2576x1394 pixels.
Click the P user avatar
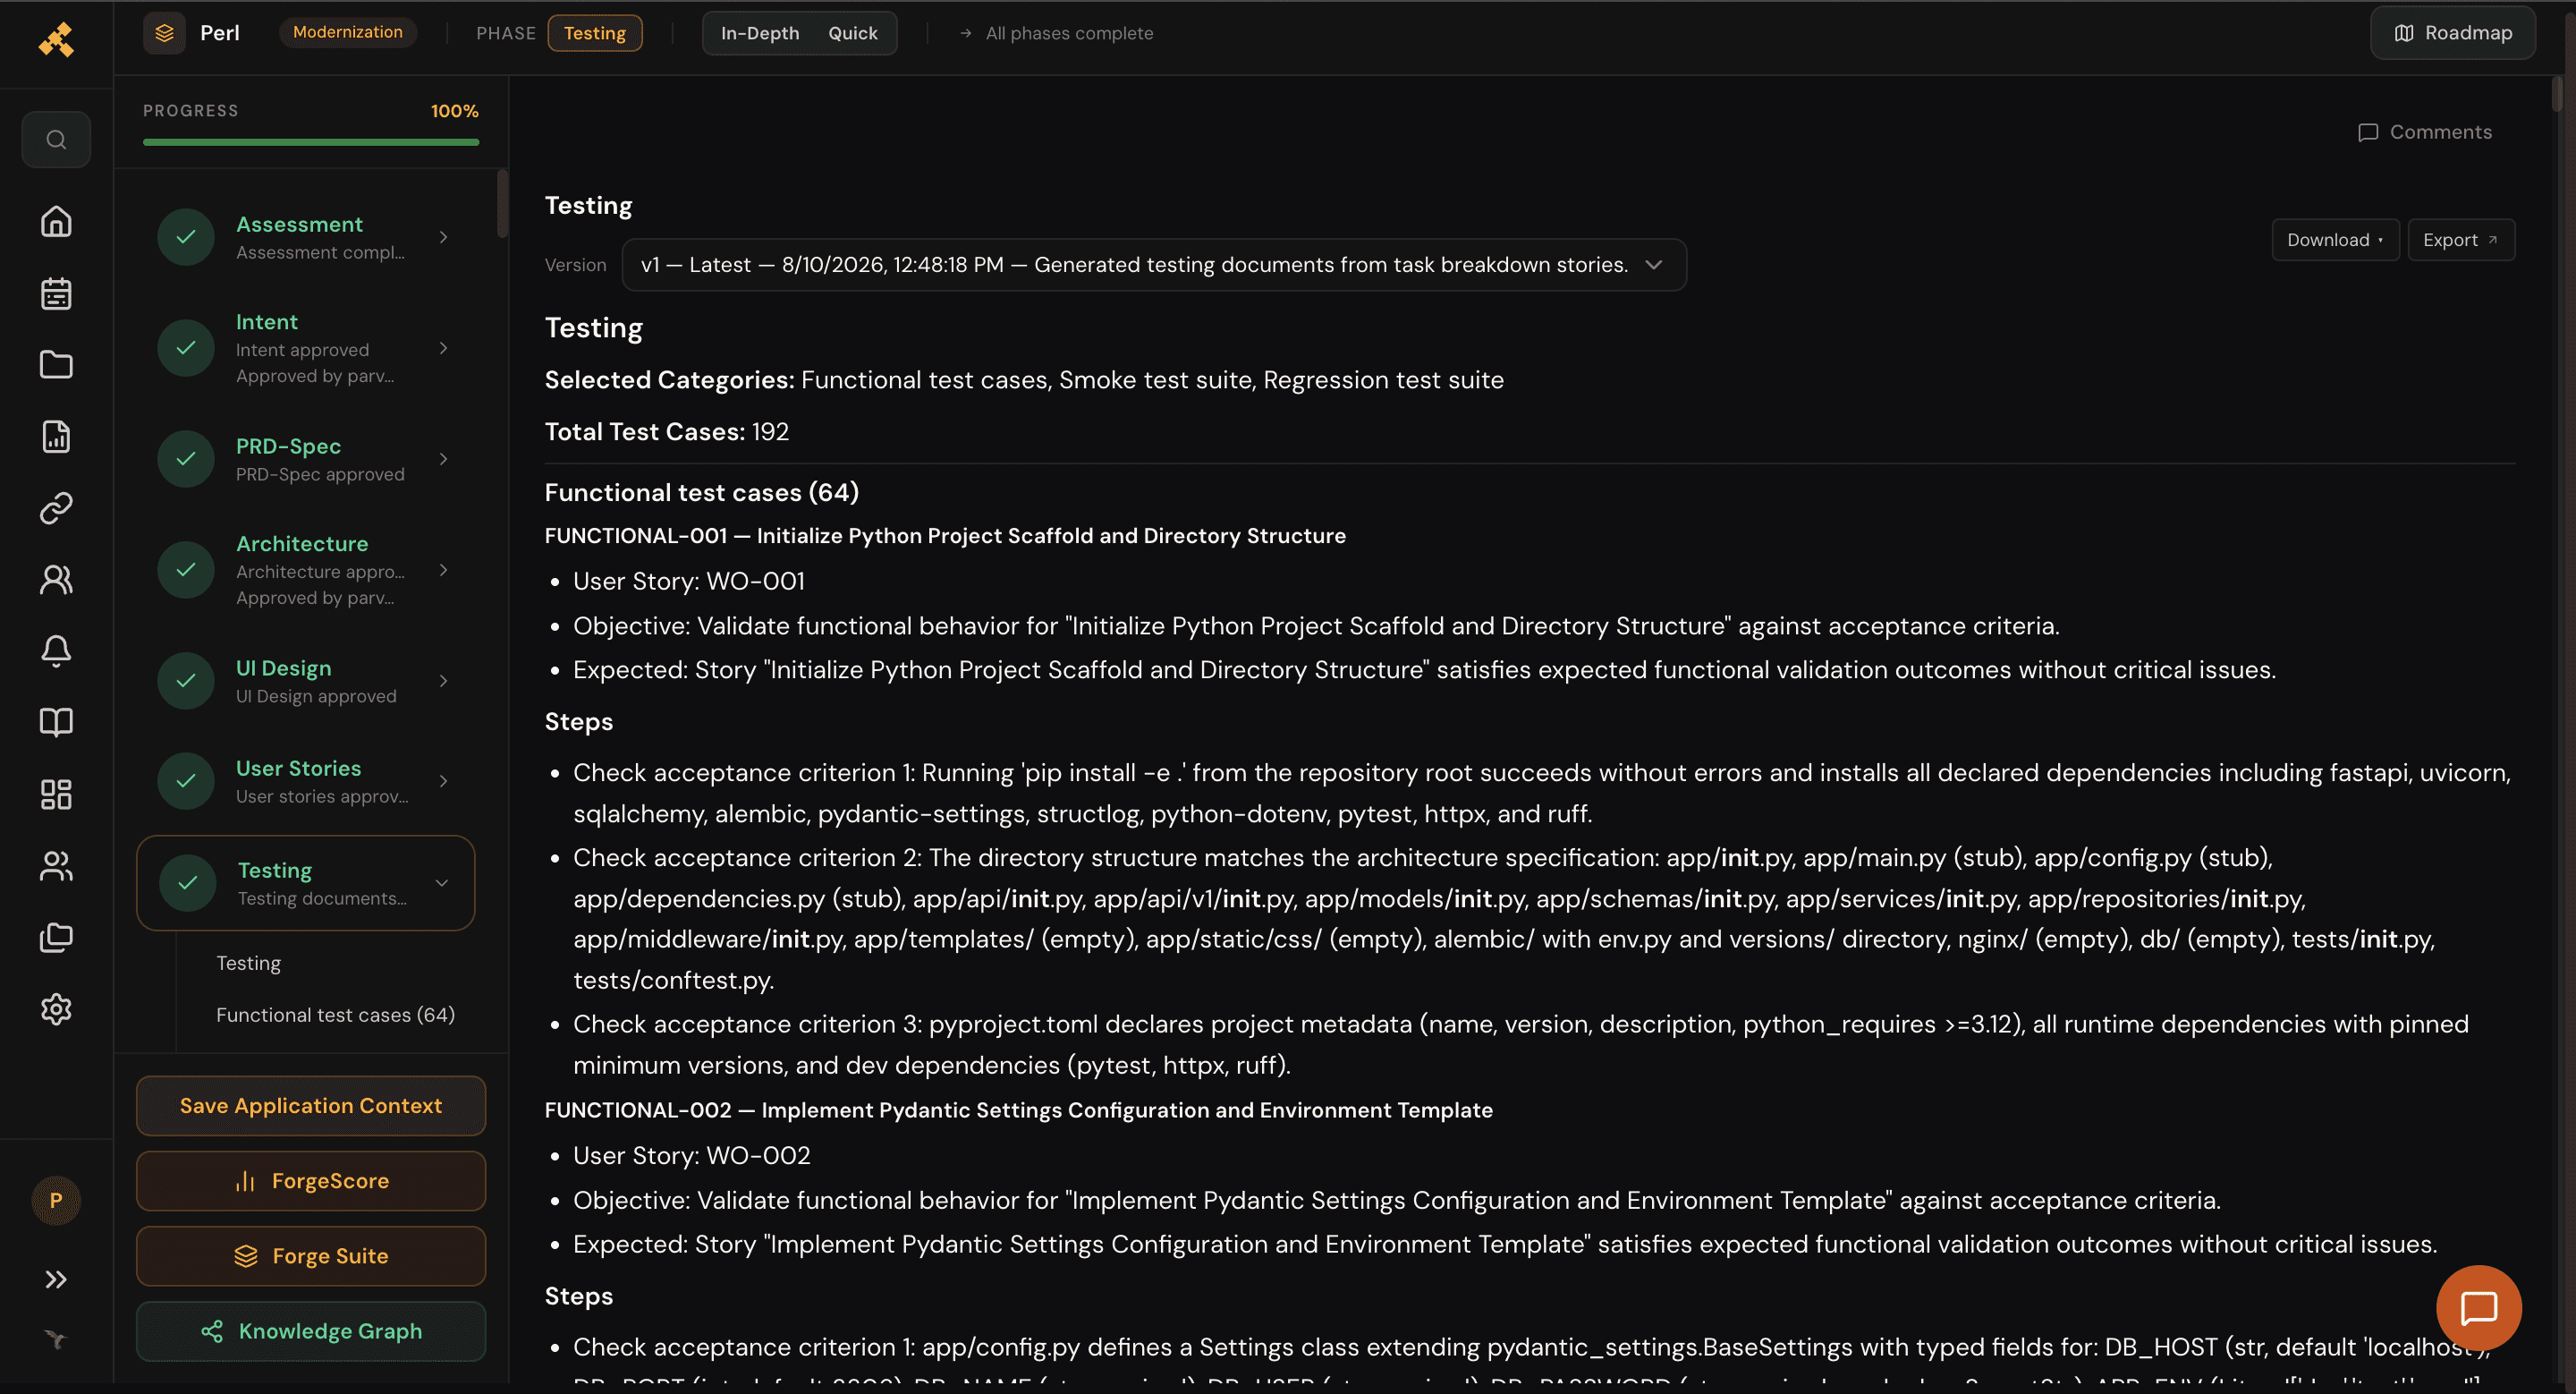click(56, 1200)
